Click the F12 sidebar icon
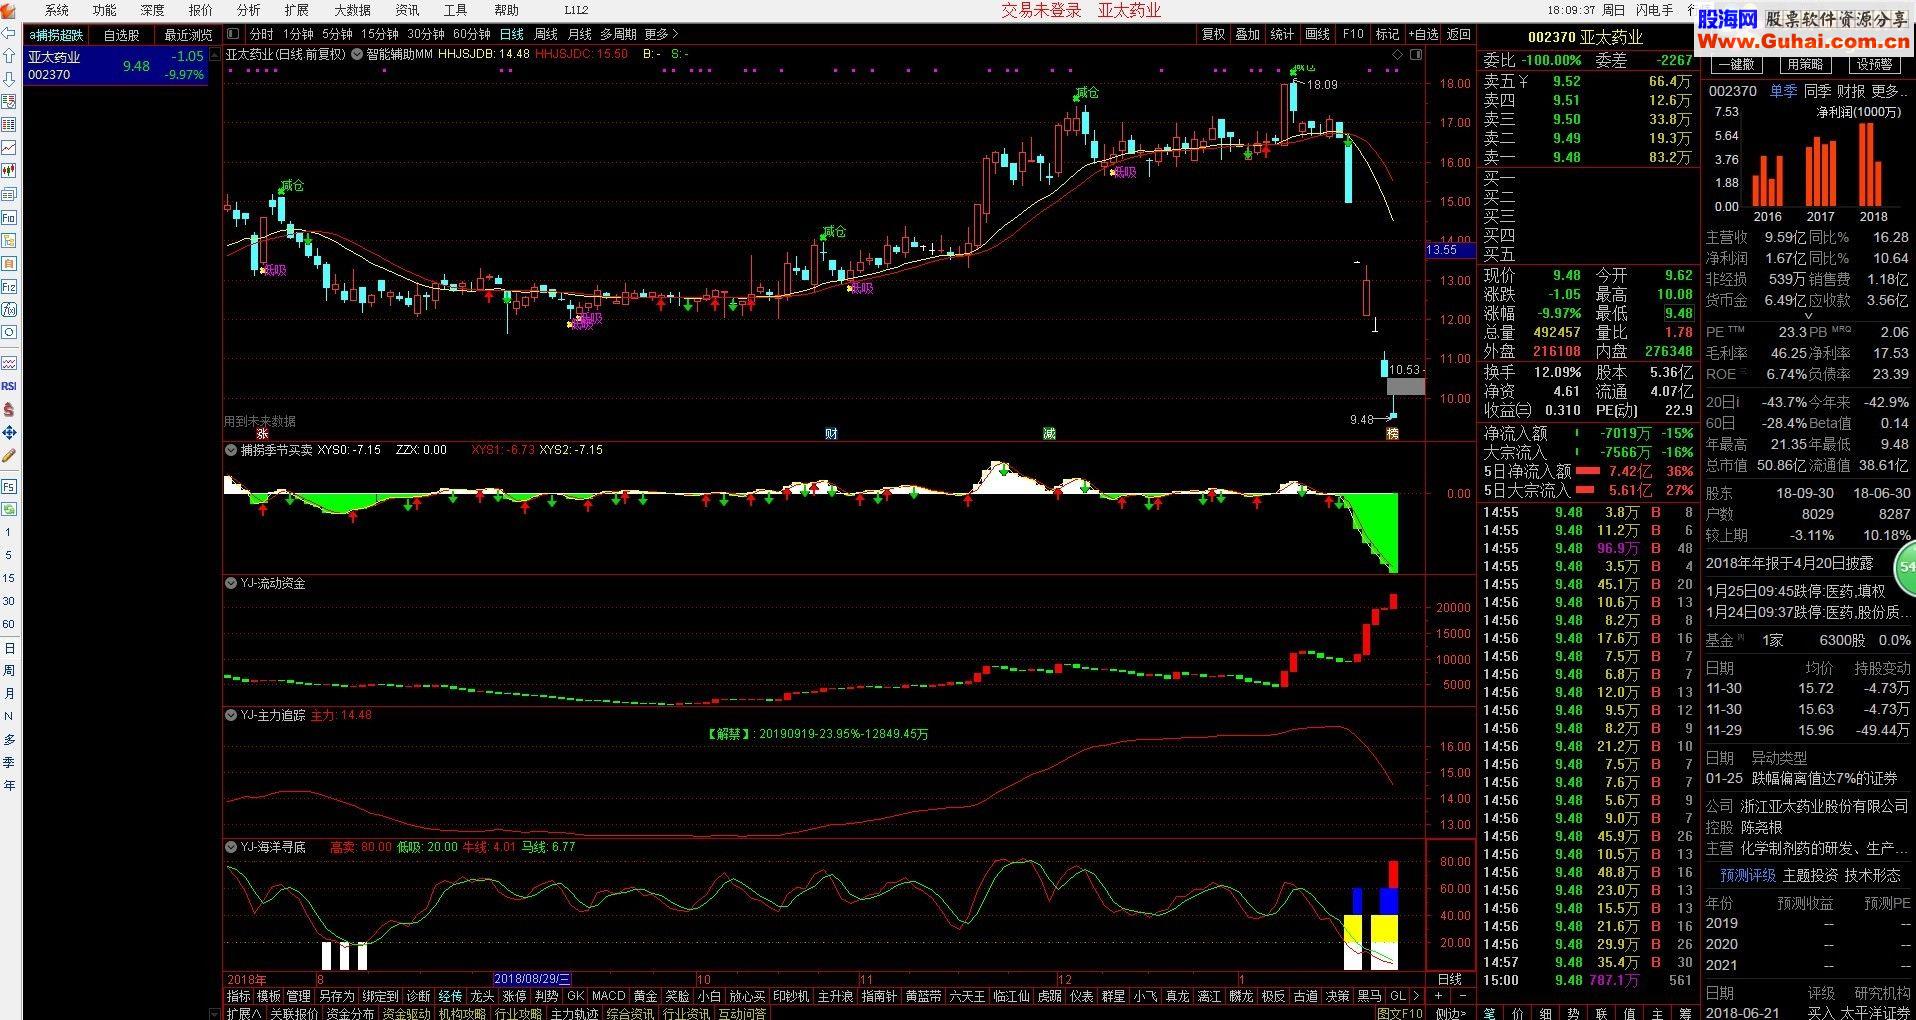Image resolution: width=1916 pixels, height=1020 pixels. point(9,286)
